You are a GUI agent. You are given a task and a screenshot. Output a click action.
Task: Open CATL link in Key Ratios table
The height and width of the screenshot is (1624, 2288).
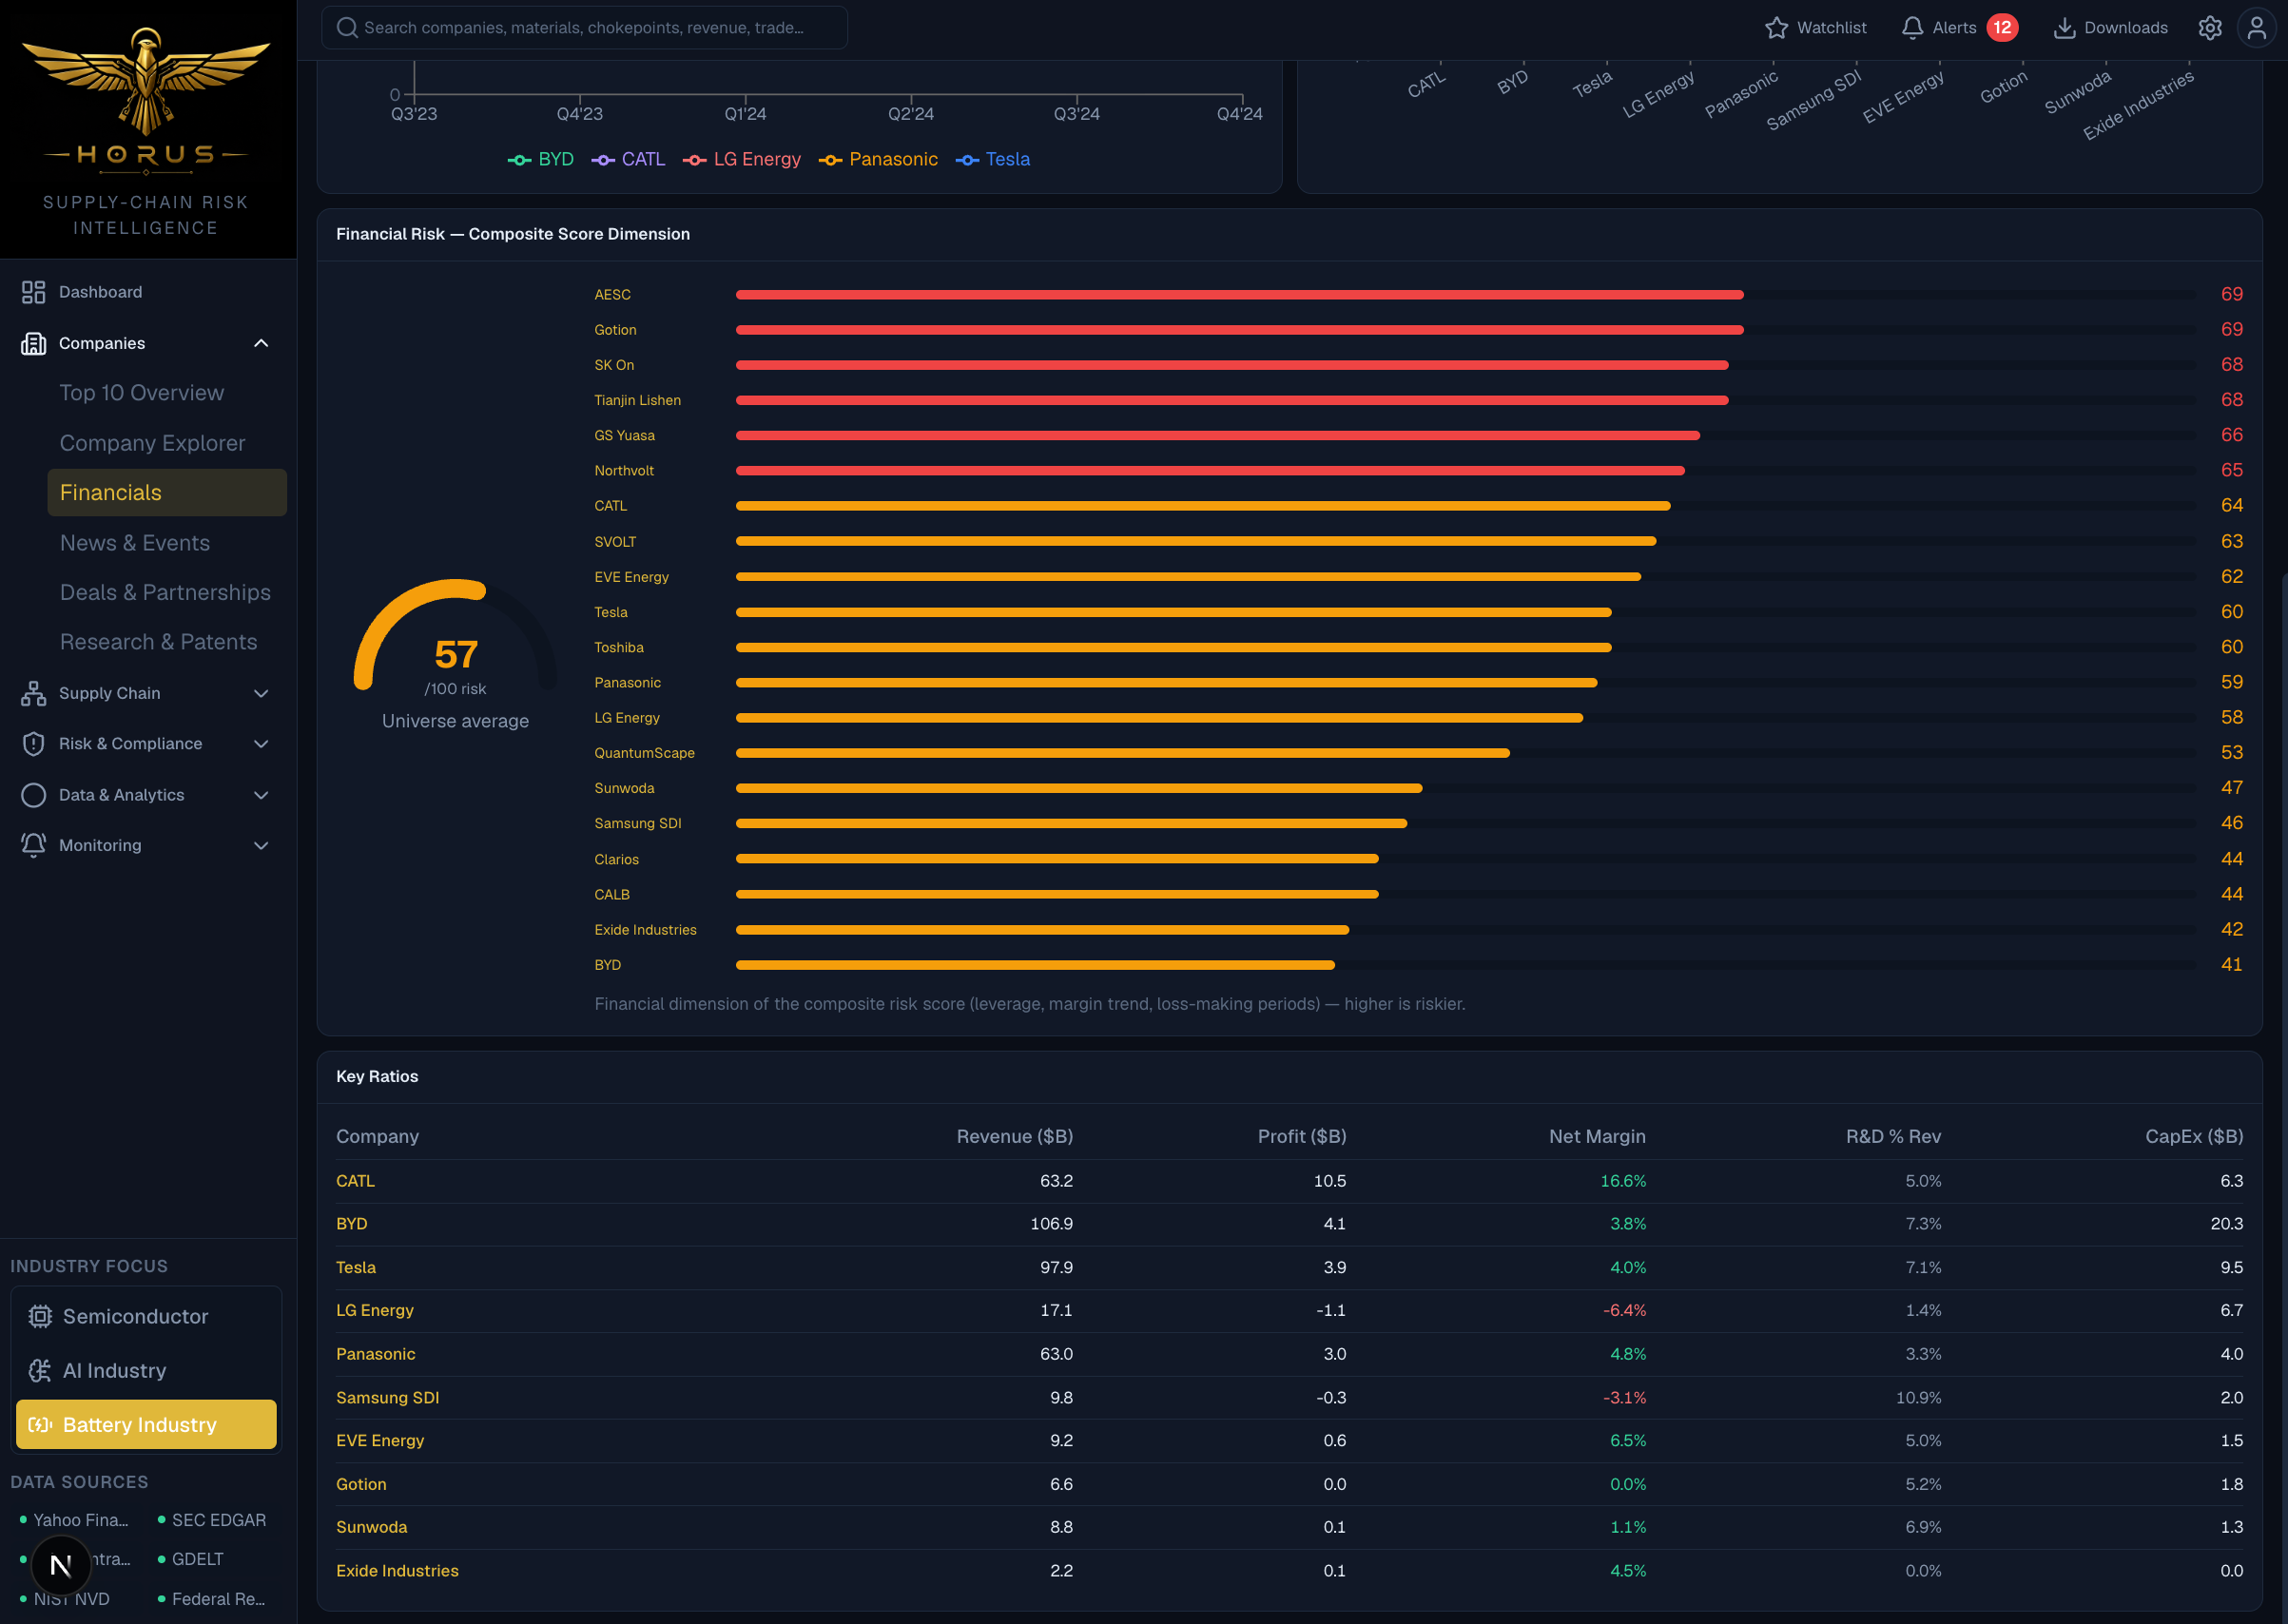coord(355,1181)
